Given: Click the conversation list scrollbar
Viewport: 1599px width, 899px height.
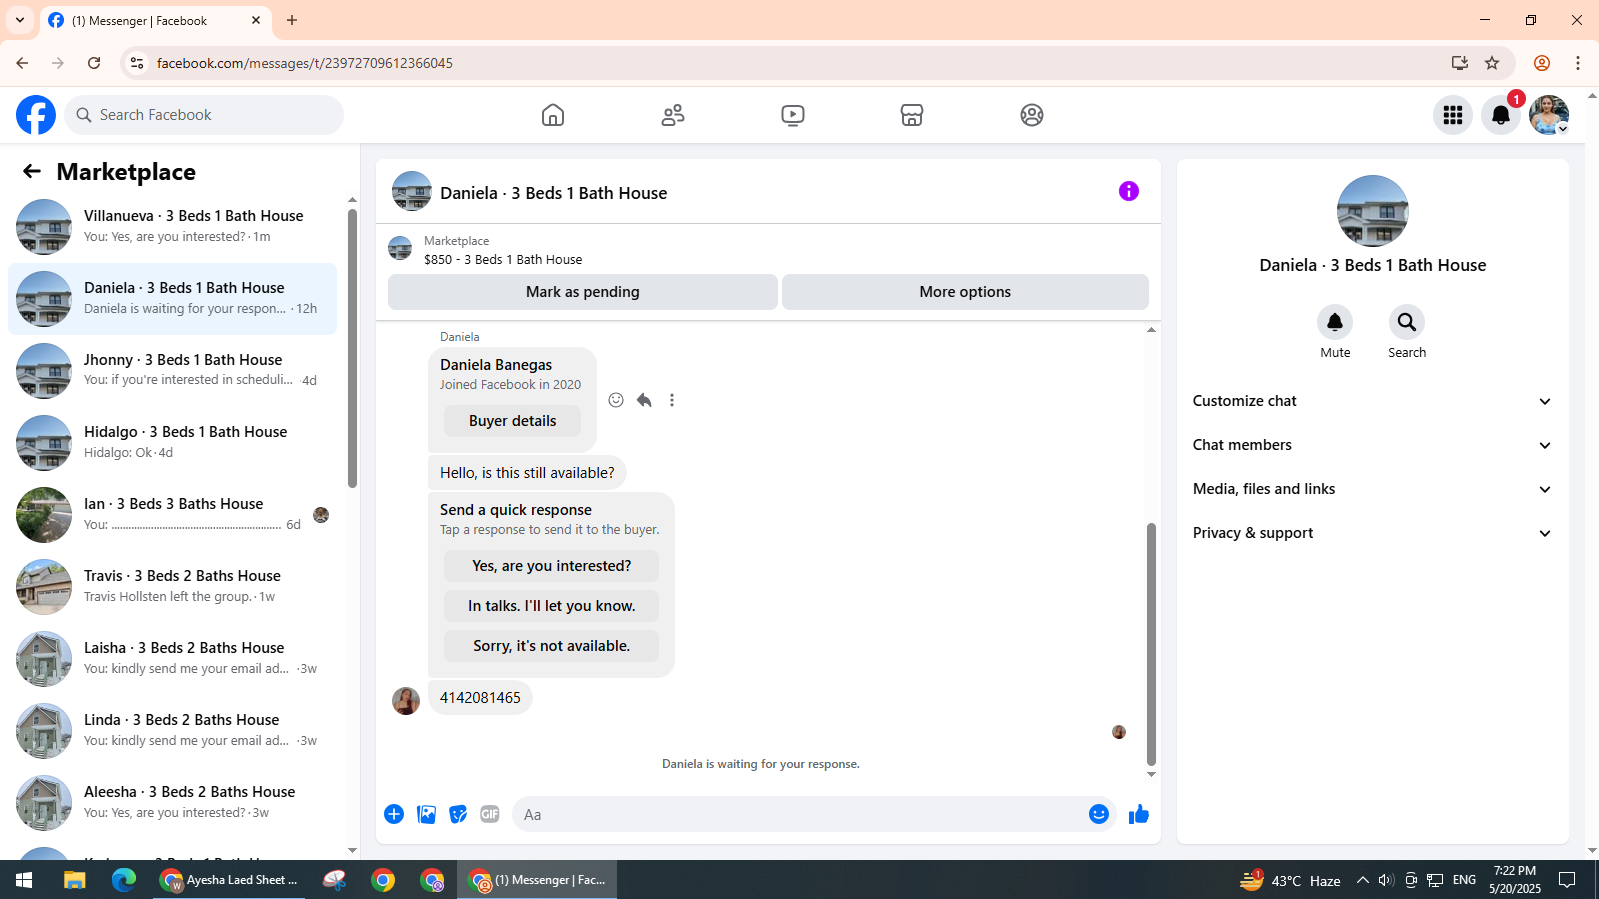Looking at the screenshot, I should pos(352,348).
